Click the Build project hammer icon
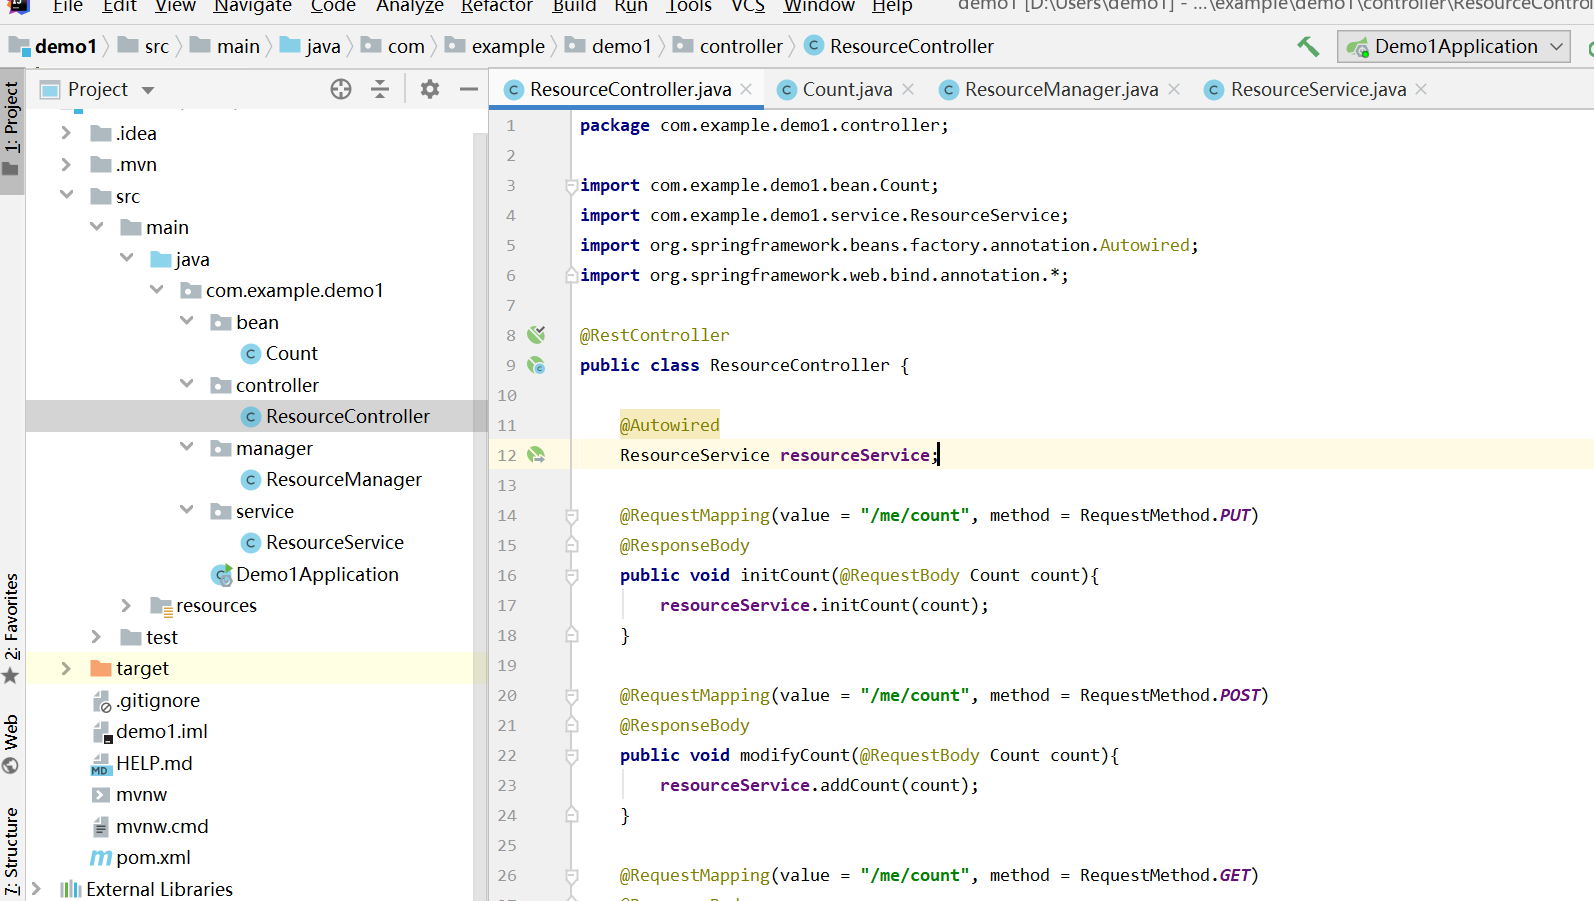Screen dimensions: 1594x901 [x=1308, y=46]
